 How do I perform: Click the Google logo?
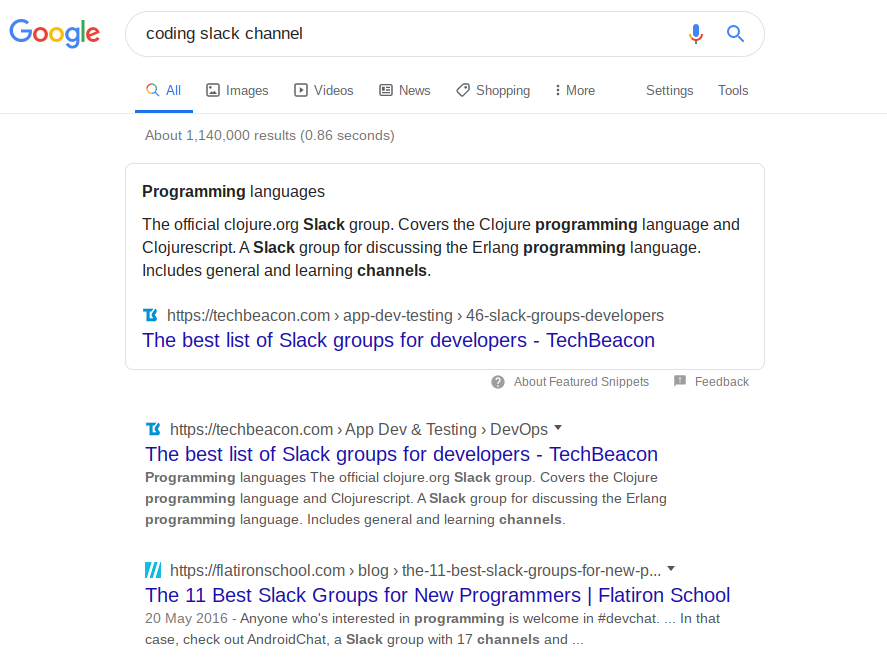pos(55,33)
